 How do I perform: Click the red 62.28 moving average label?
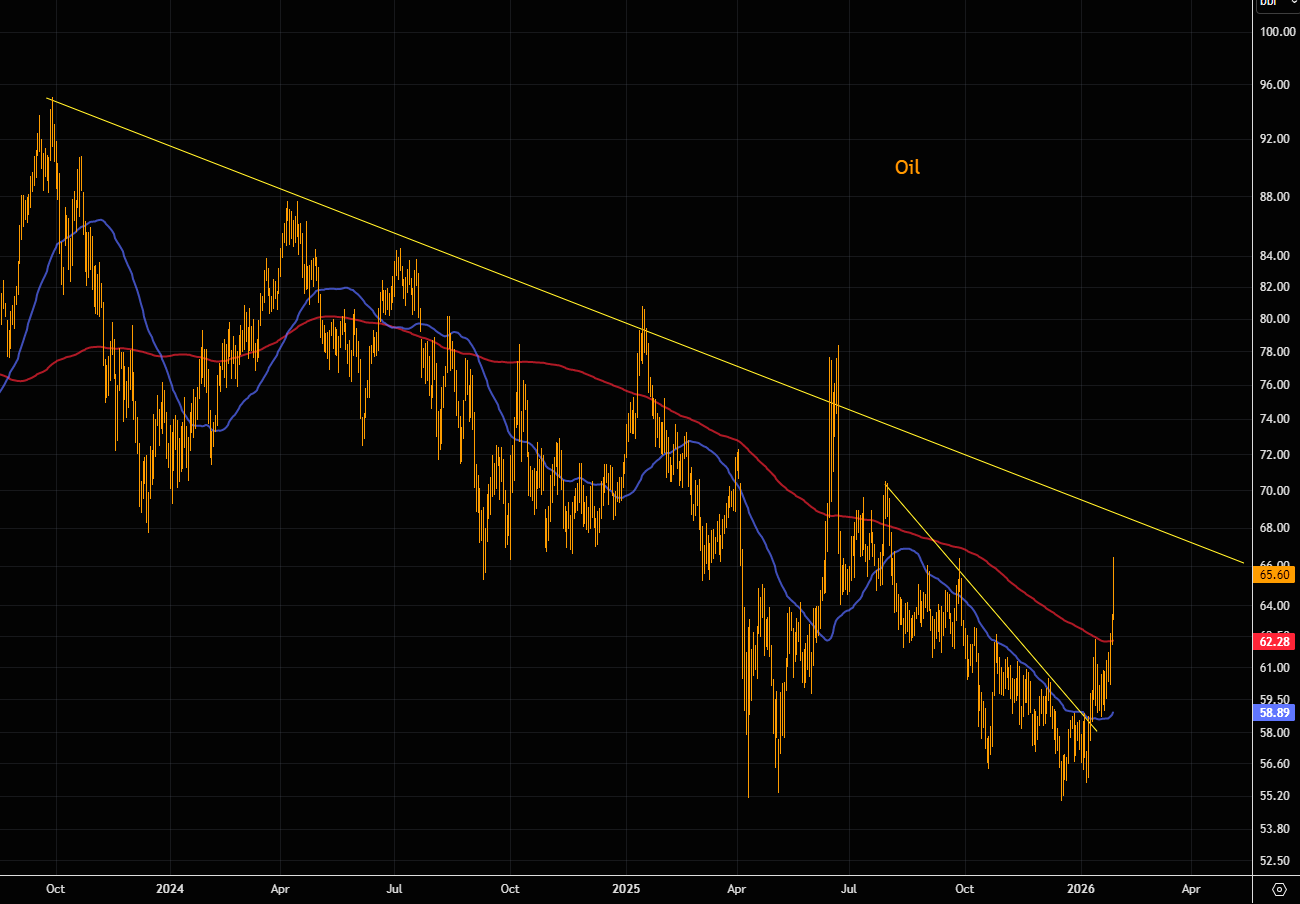[x=1274, y=641]
